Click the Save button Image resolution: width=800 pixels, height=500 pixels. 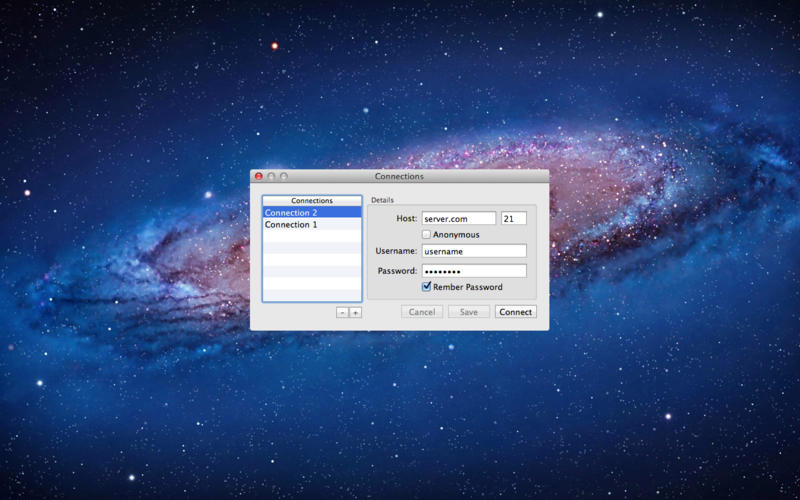coord(468,312)
